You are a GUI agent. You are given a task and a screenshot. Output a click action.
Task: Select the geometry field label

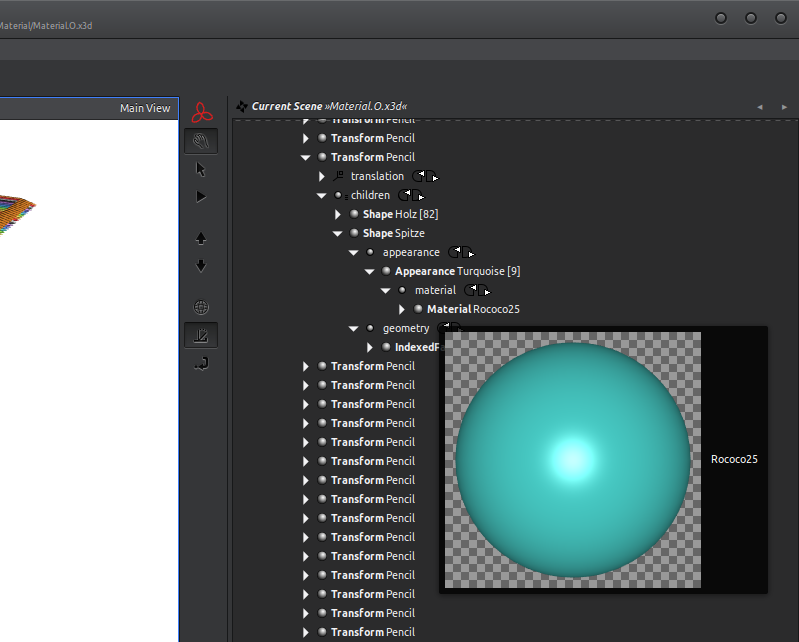coord(406,328)
